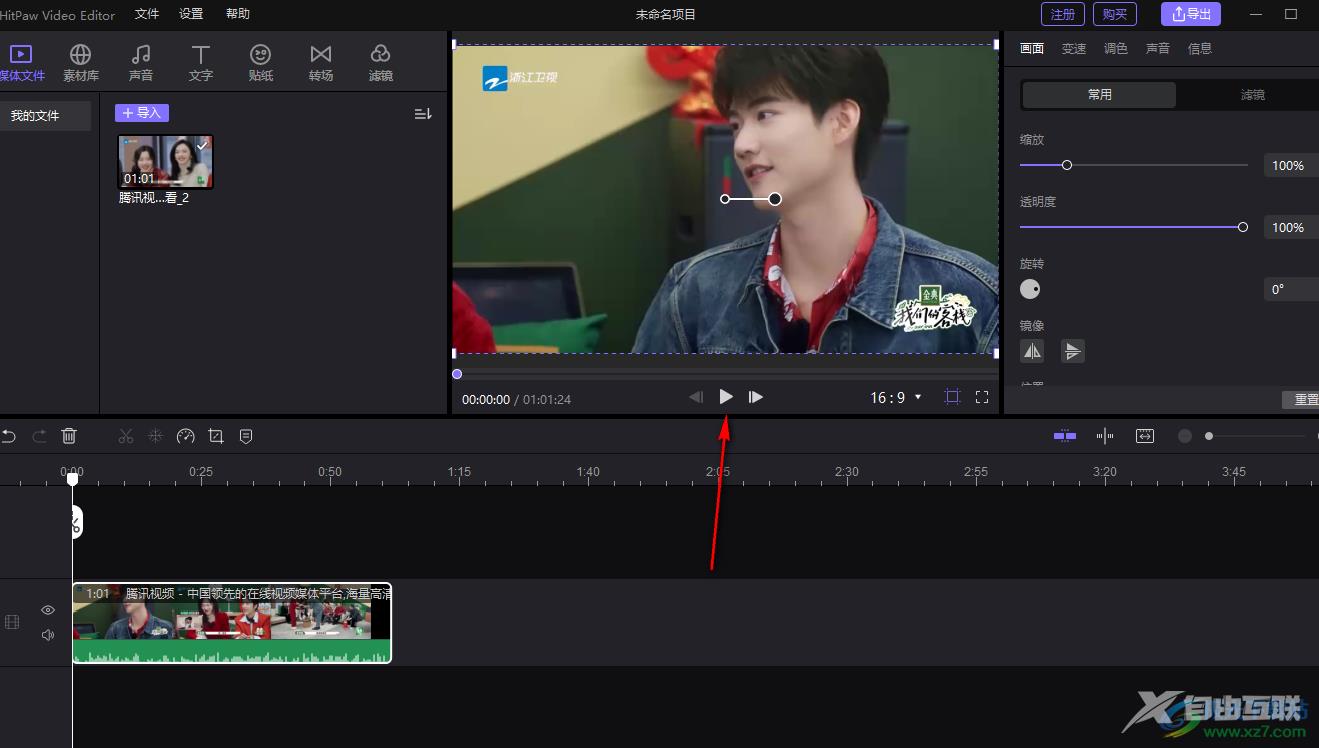Open the speed gauge tool
This screenshot has width=1319, height=748.
(x=185, y=436)
